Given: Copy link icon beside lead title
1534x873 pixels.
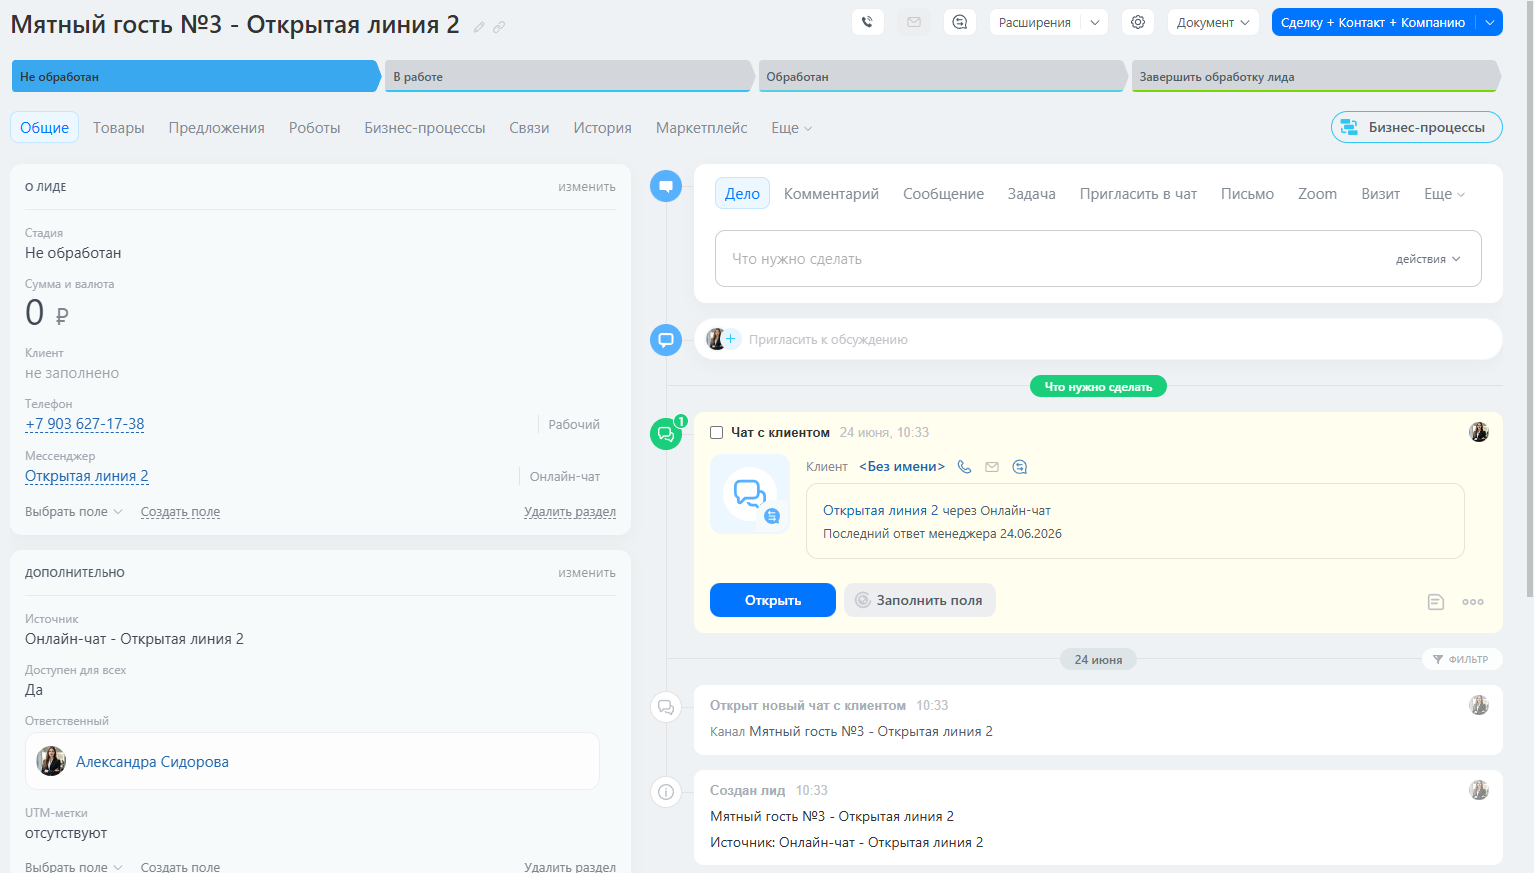Looking at the screenshot, I should click(499, 27).
